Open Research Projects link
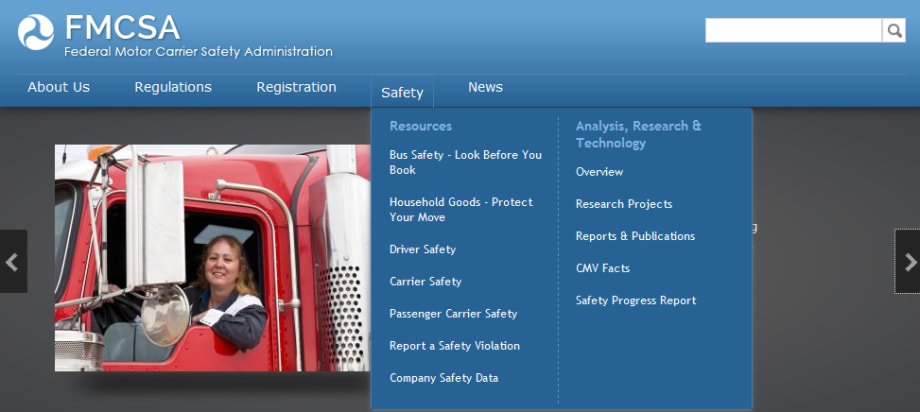Viewport: 920px width, 412px height. 624,204
